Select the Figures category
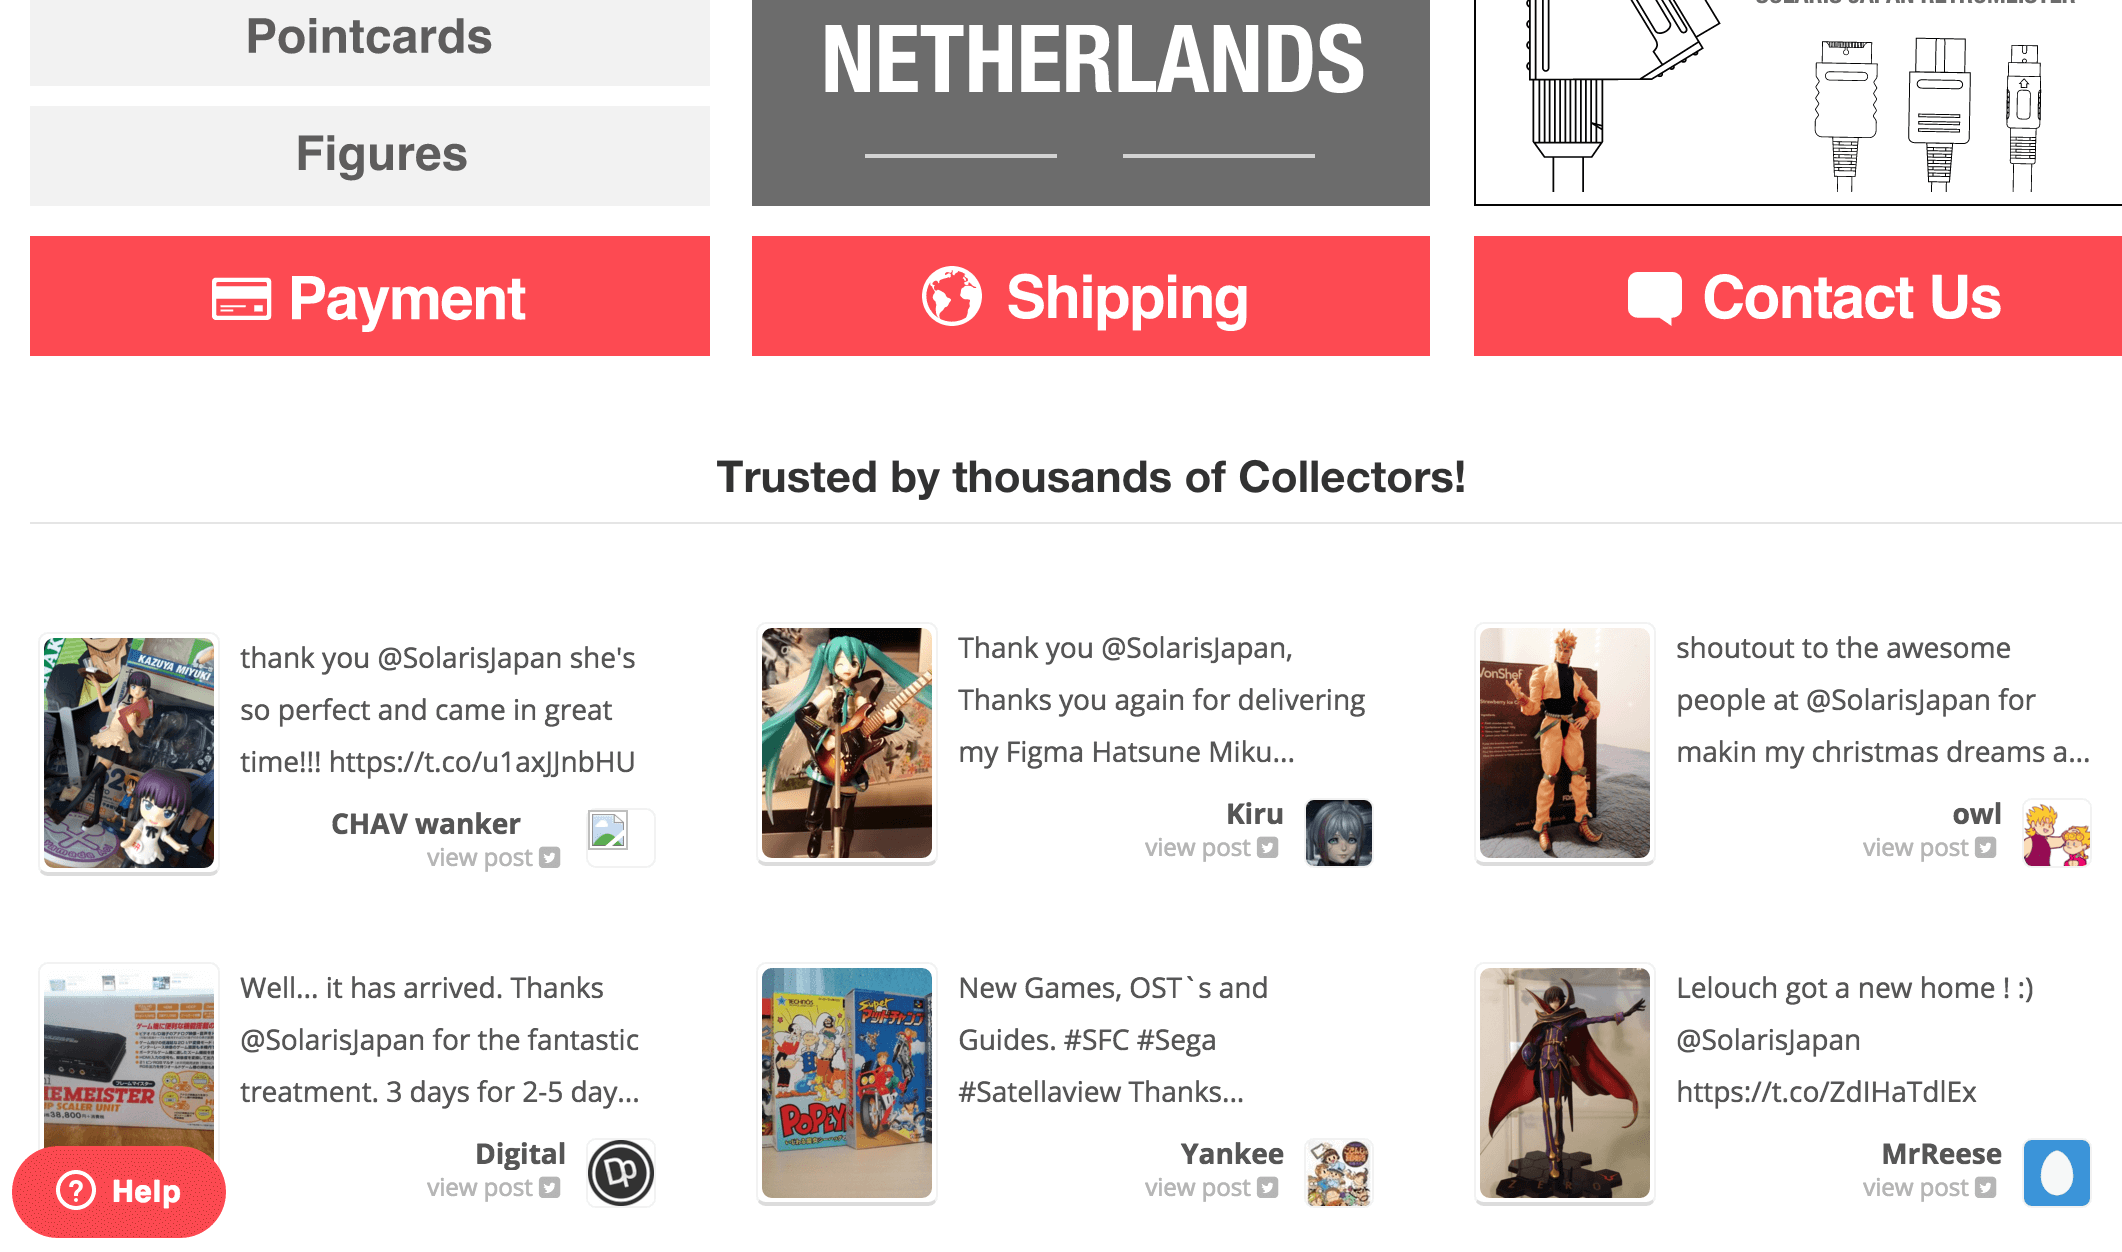This screenshot has width=2122, height=1252. point(370,156)
